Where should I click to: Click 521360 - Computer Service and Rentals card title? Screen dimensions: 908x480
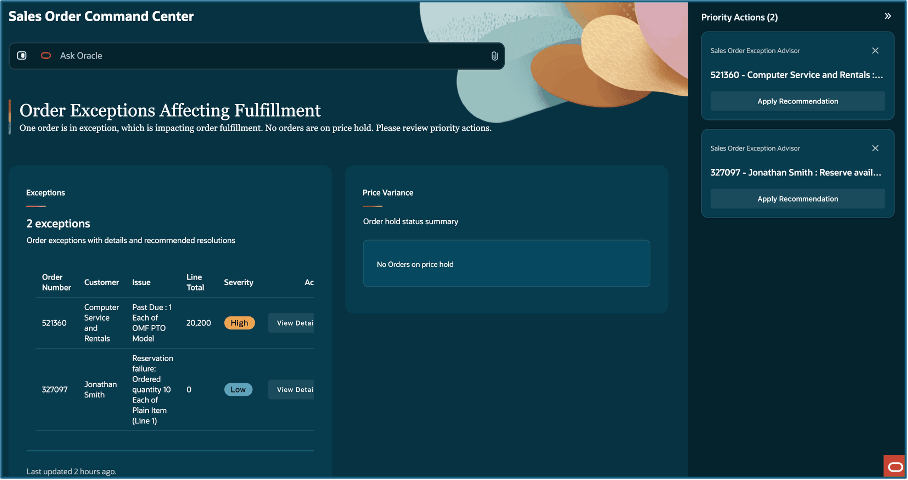[796, 75]
